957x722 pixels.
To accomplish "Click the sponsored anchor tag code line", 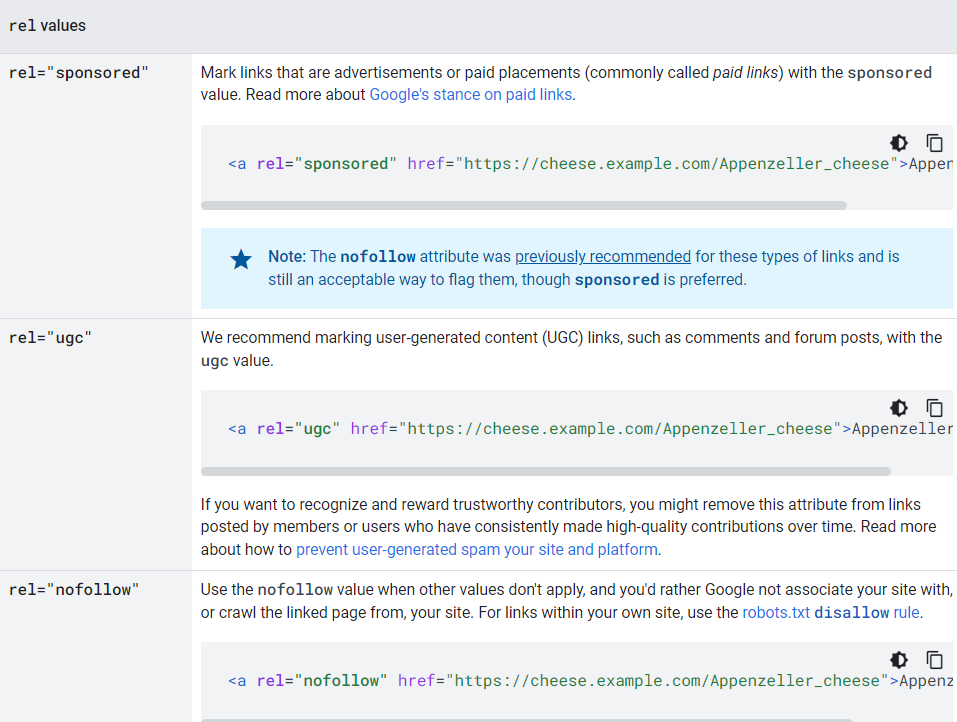I will click(x=590, y=164).
